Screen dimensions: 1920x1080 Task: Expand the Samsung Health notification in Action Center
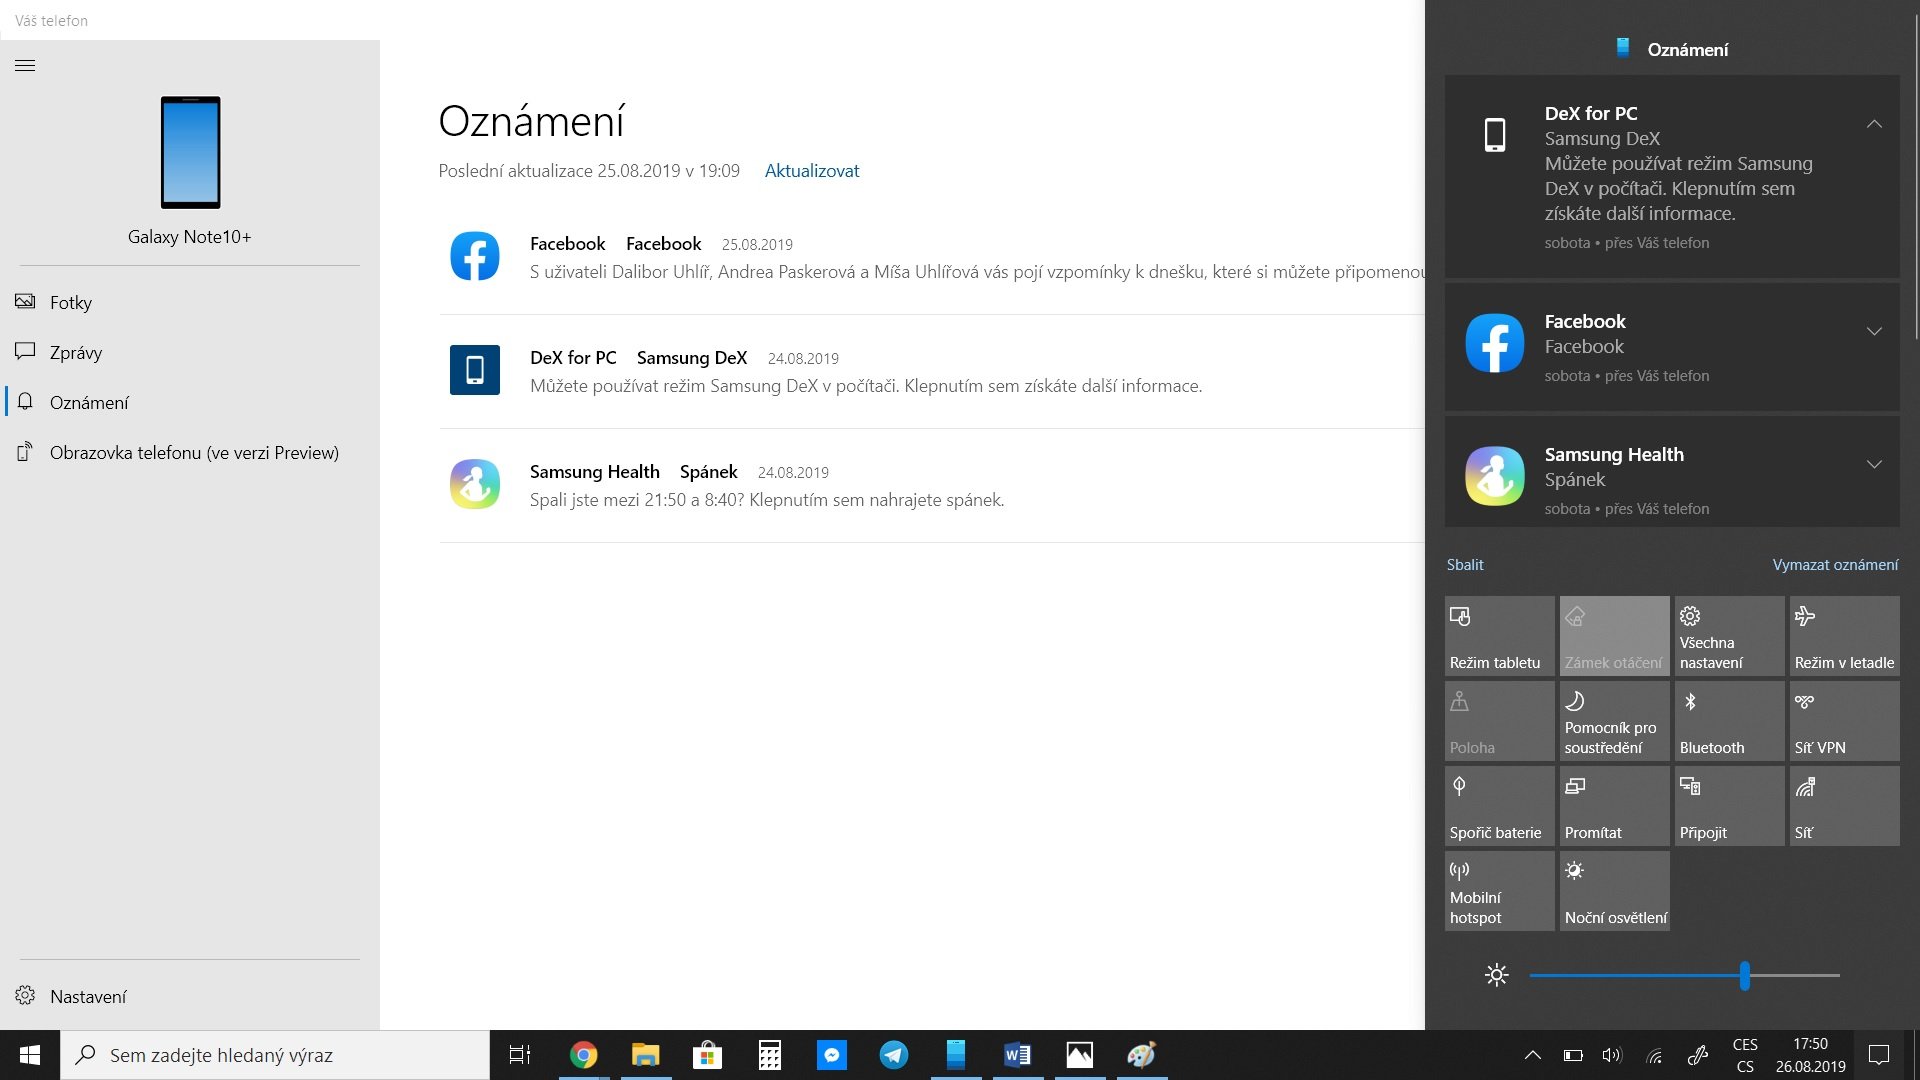point(1874,464)
